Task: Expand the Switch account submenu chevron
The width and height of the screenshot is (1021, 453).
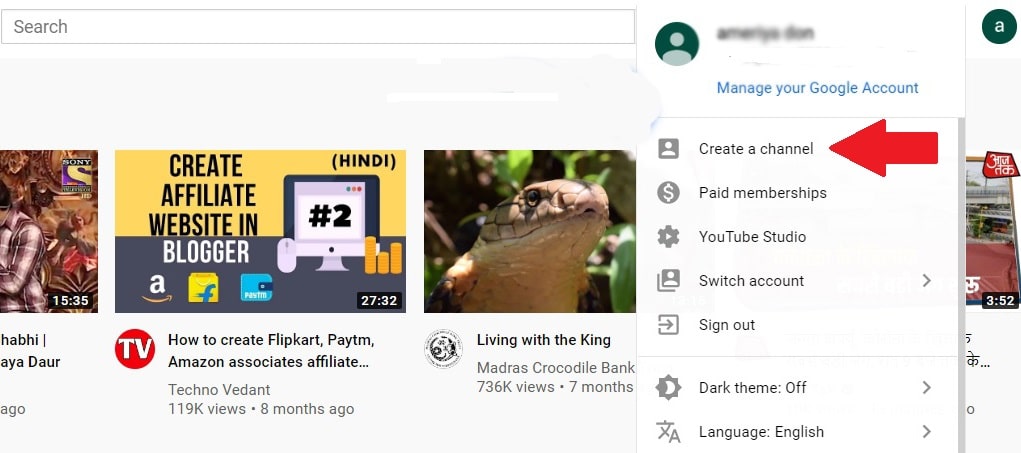Action: [926, 281]
